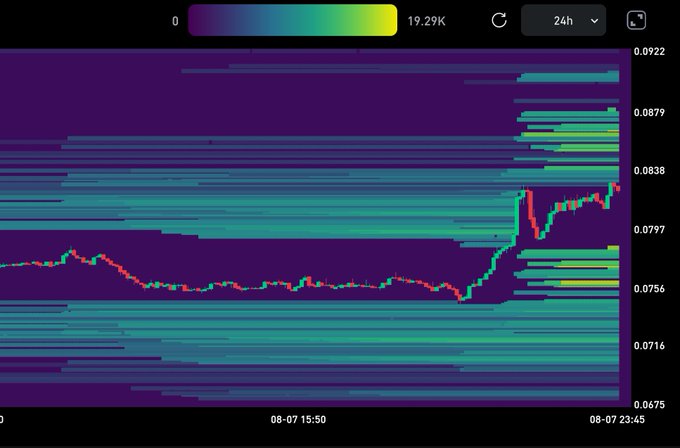Click the latest candle at the chart's right end
Image resolution: width=680 pixels, height=448 pixels.
click(618, 188)
